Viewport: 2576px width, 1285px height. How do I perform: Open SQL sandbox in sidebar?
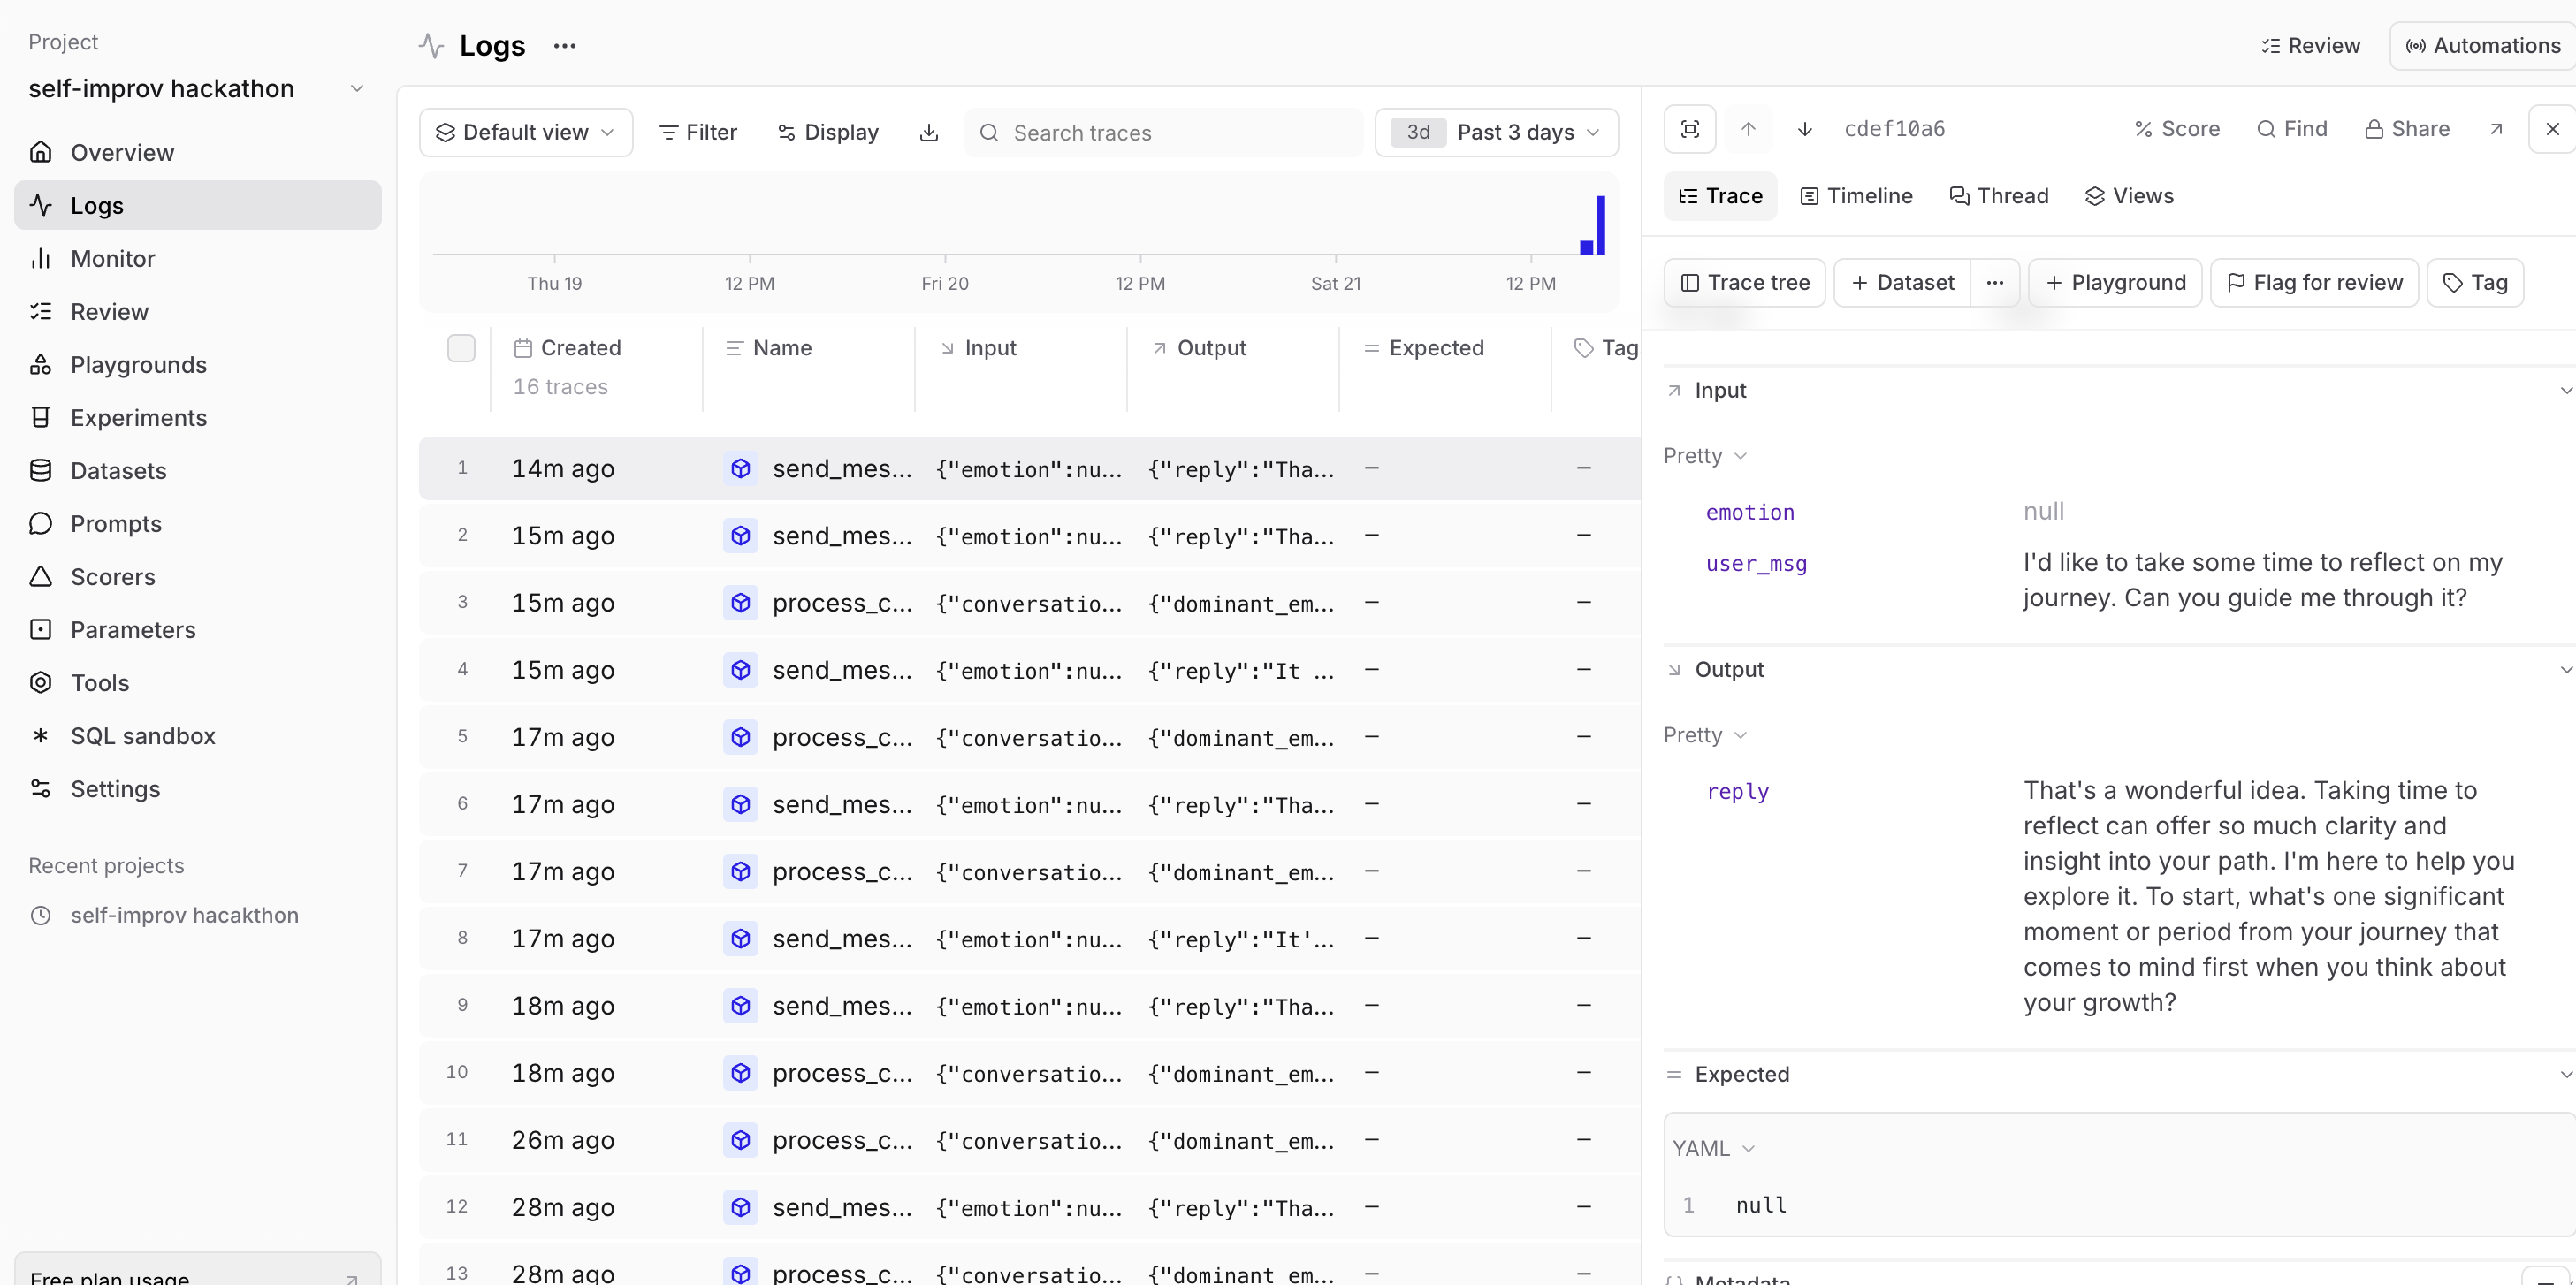pyautogui.click(x=142, y=736)
